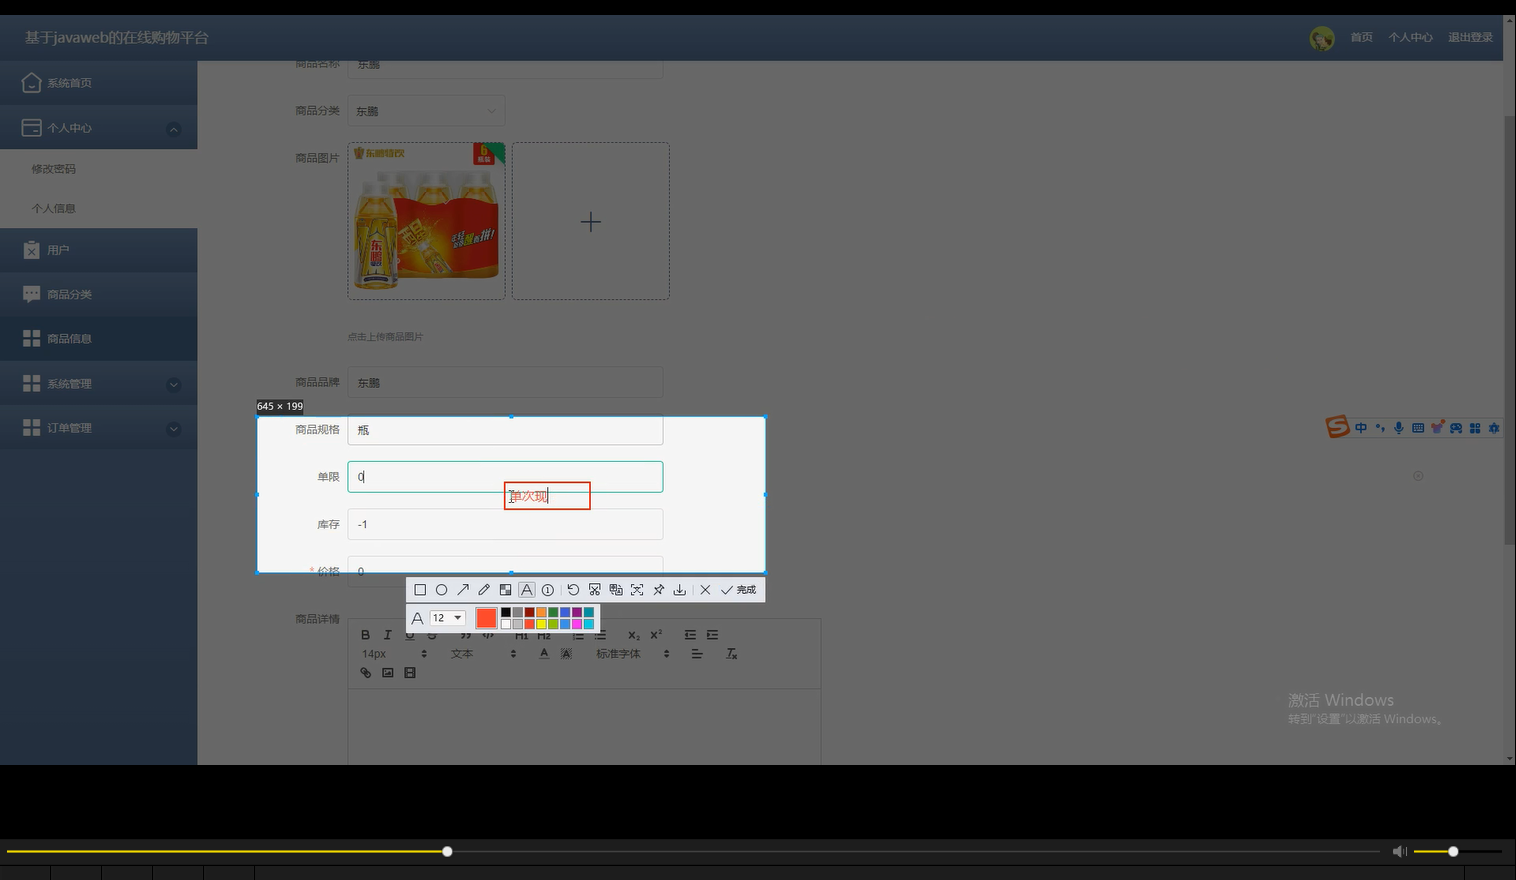Pin the screenshot to the screen
This screenshot has width=1516, height=880.
pos(658,589)
